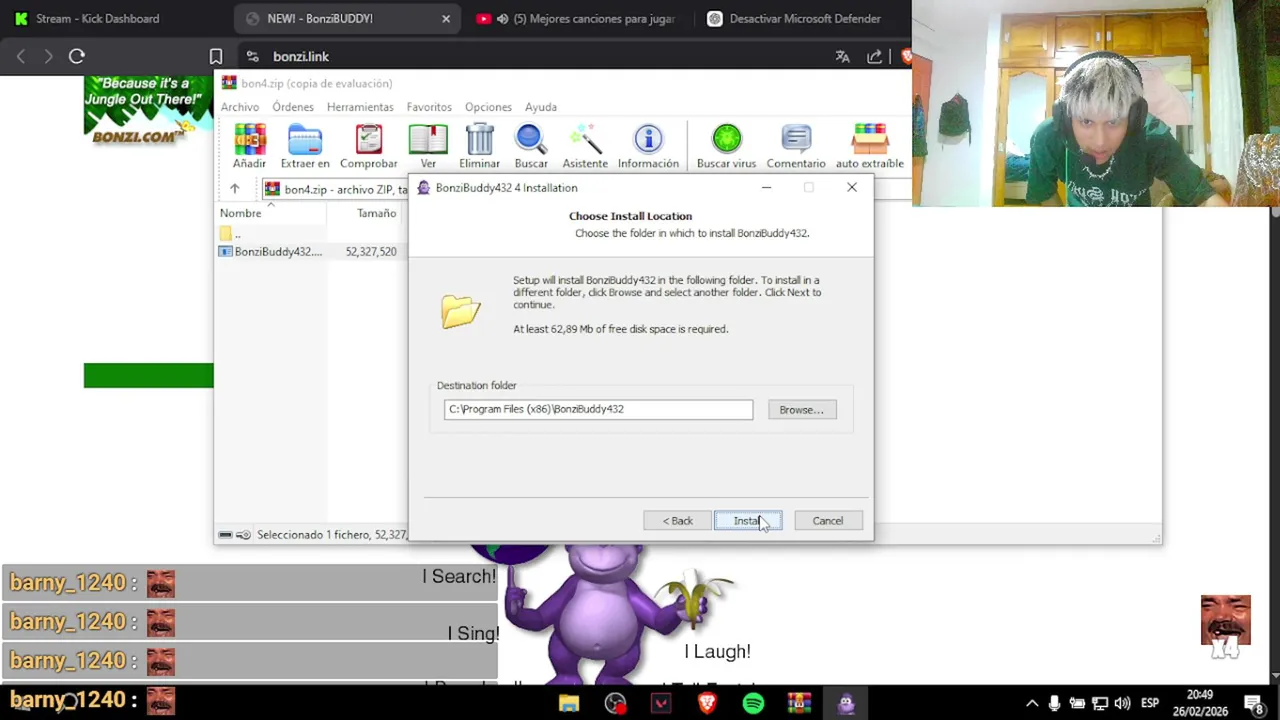Open File Explorer from the taskbar
1280x720 pixels.
(x=569, y=704)
